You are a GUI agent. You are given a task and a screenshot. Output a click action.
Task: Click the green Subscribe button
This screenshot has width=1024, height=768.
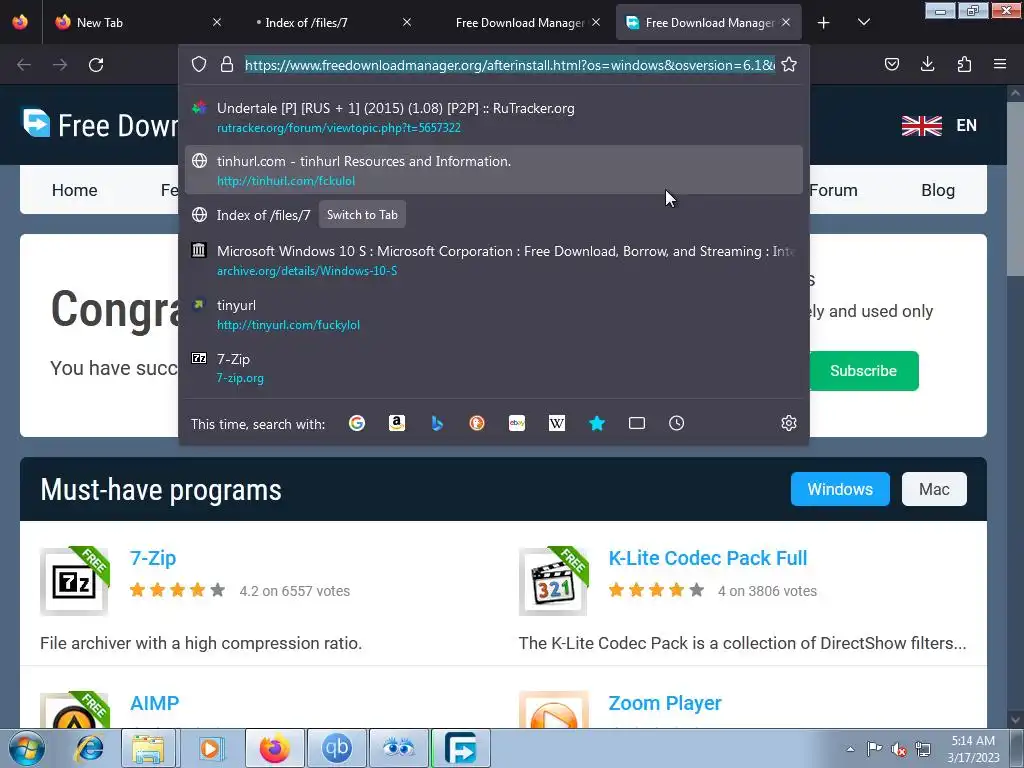(863, 371)
